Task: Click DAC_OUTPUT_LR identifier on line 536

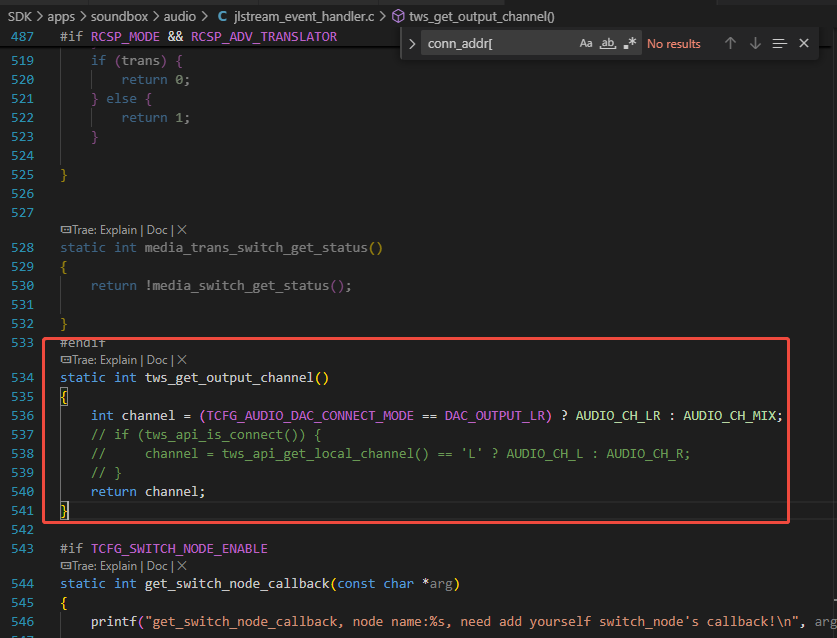Action: coord(495,415)
